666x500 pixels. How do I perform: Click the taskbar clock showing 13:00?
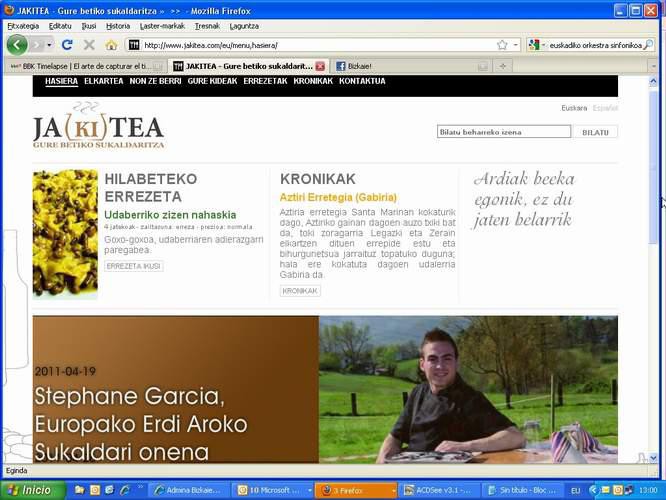click(x=648, y=490)
